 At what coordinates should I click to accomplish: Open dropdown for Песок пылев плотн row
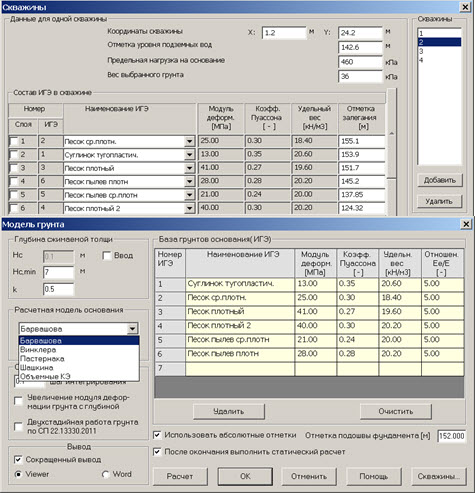(189, 182)
